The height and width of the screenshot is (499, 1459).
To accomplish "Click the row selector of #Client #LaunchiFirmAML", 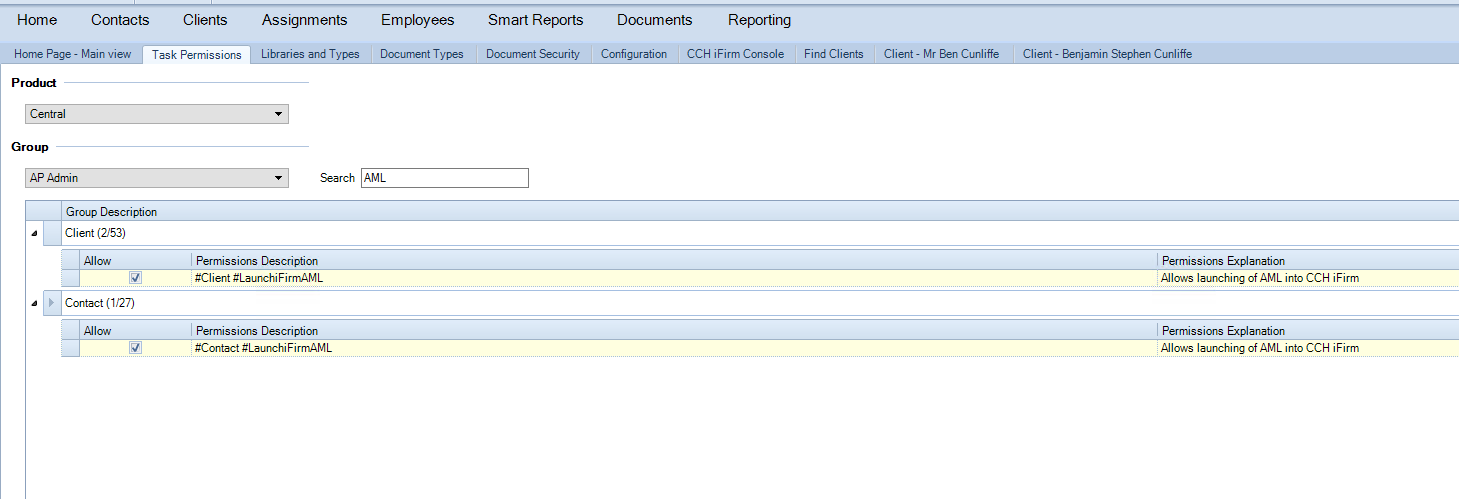I will point(70,278).
